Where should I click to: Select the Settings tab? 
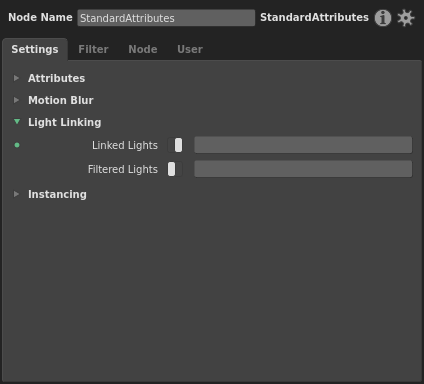35,49
